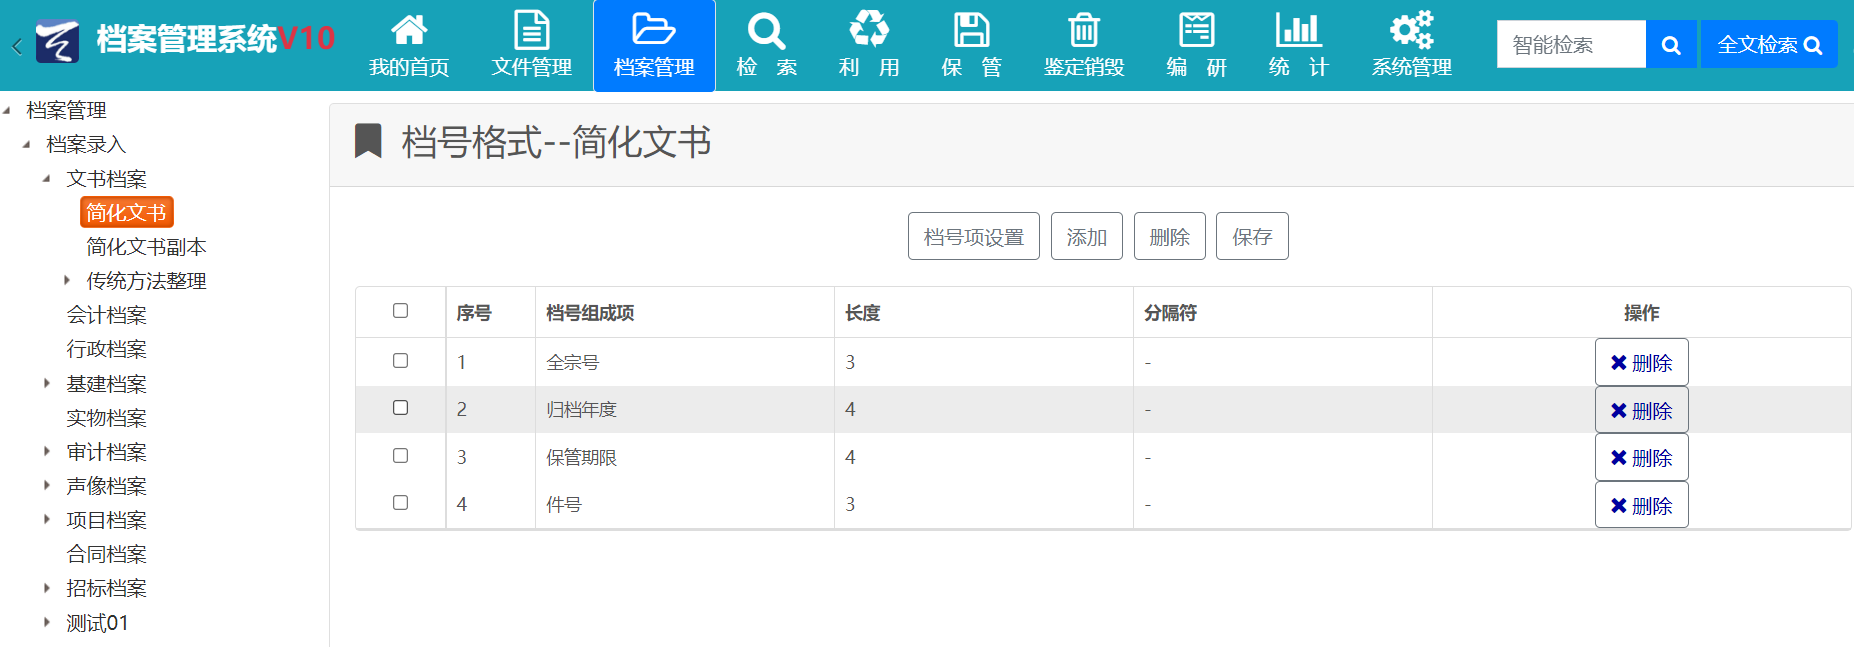Select the 利用 recycle icon
Image resolution: width=1854 pixels, height=647 pixels.
(x=869, y=30)
